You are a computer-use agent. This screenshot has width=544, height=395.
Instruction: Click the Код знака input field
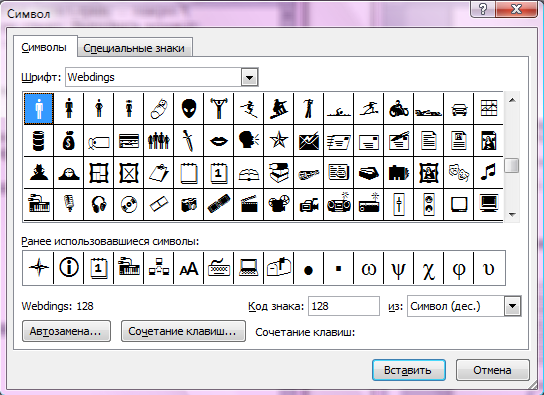(343, 306)
